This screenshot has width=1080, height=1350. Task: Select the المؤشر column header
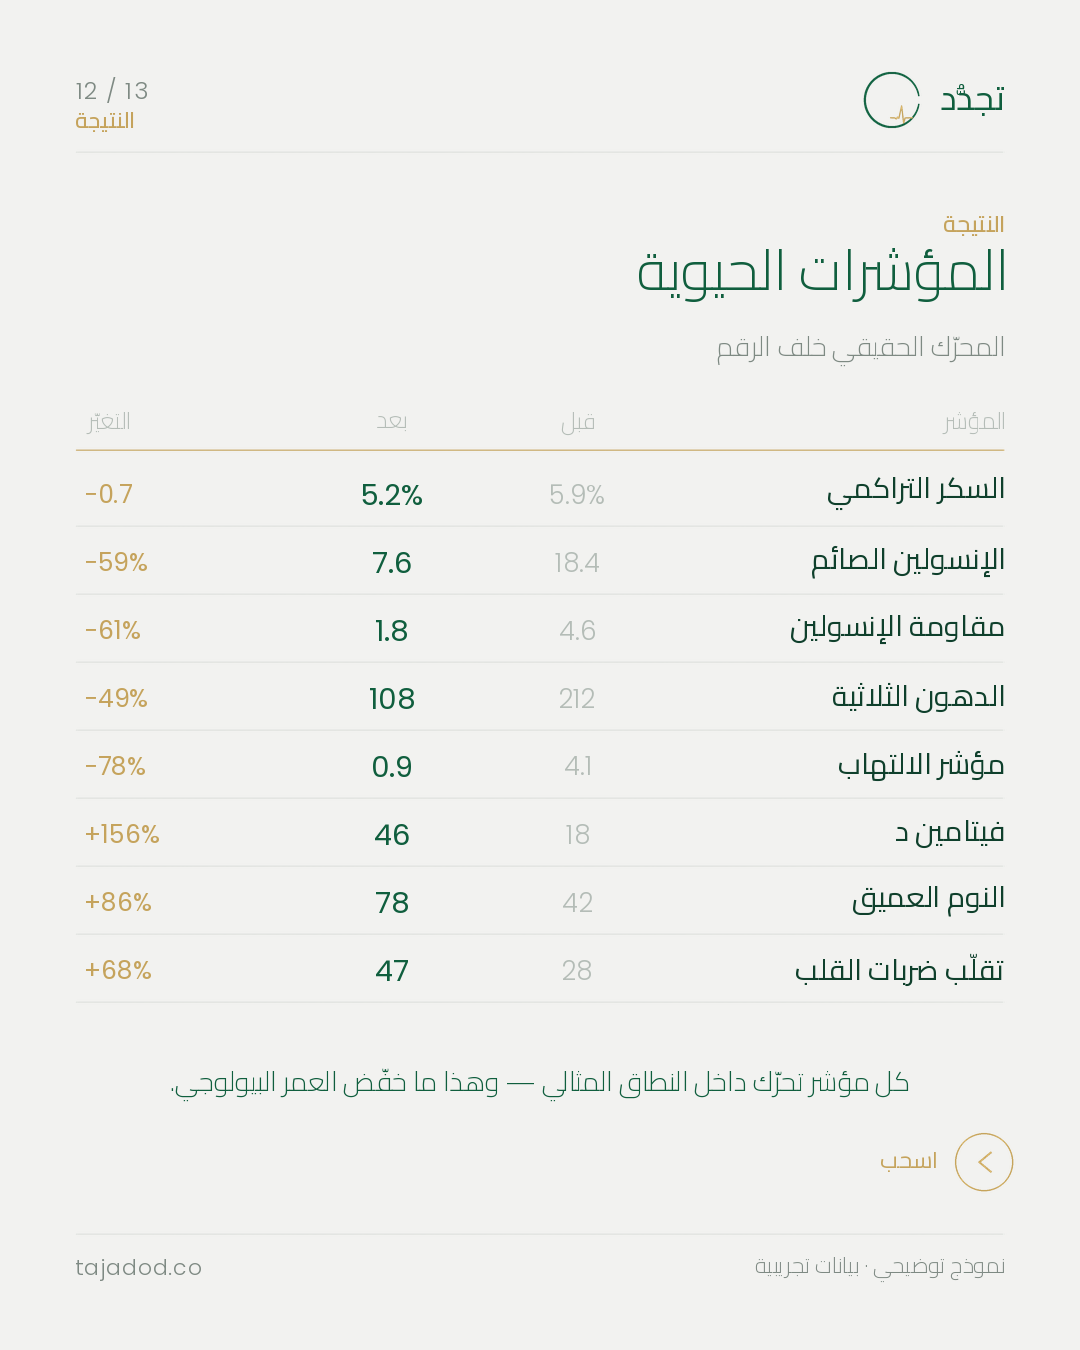pyautogui.click(x=974, y=422)
